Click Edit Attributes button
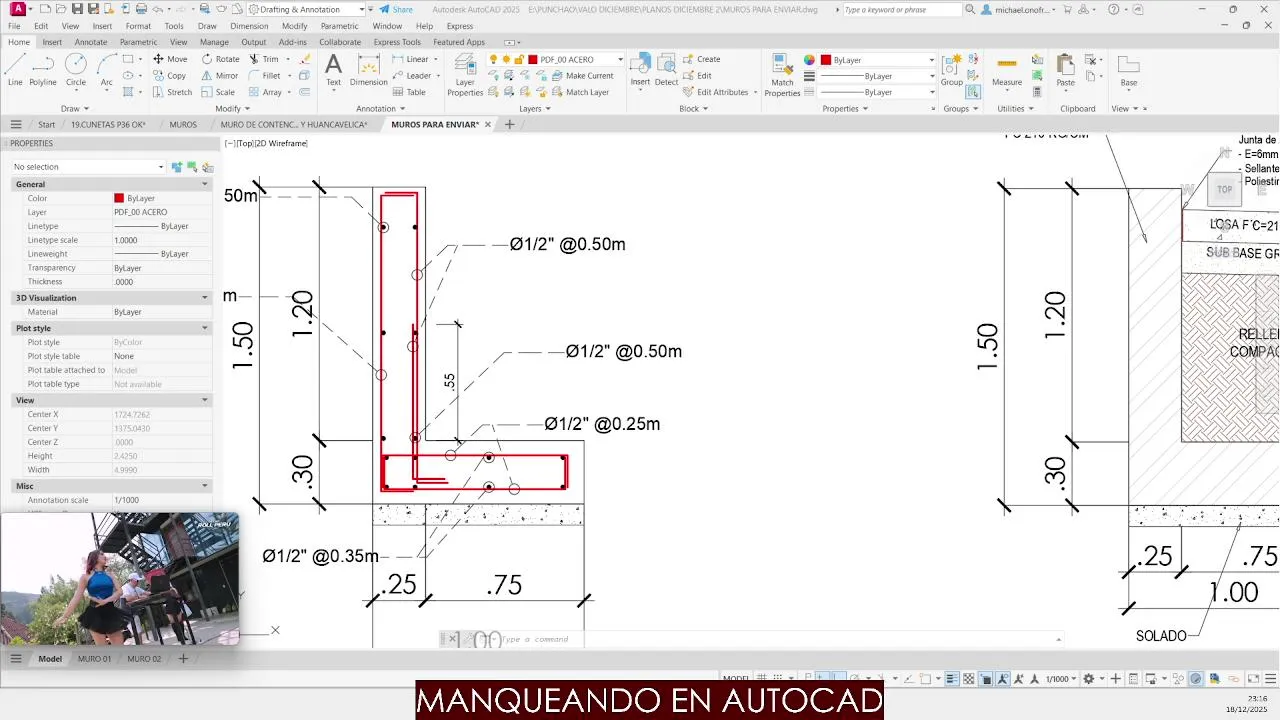1280x720 pixels. (716, 92)
